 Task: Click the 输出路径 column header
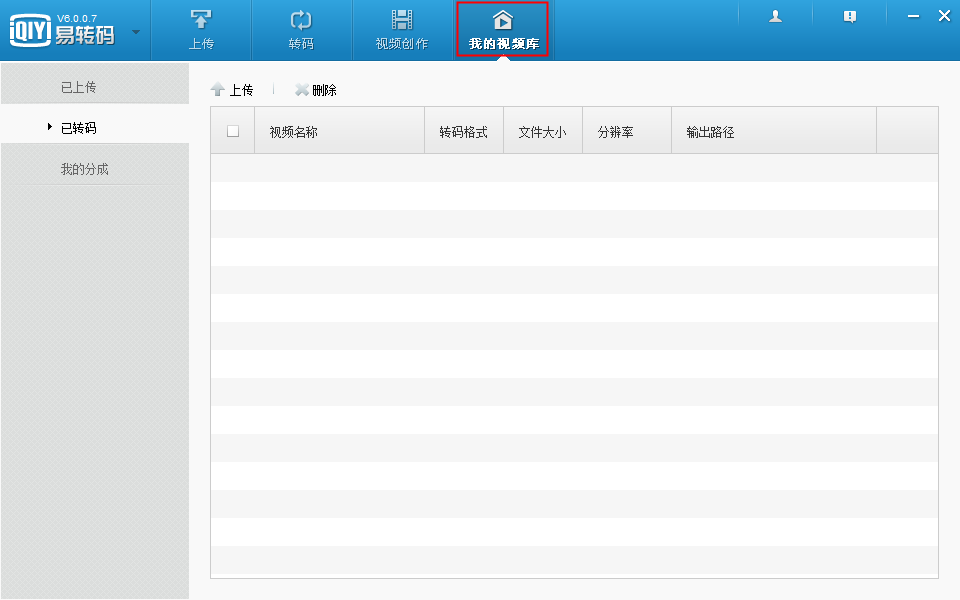[710, 132]
